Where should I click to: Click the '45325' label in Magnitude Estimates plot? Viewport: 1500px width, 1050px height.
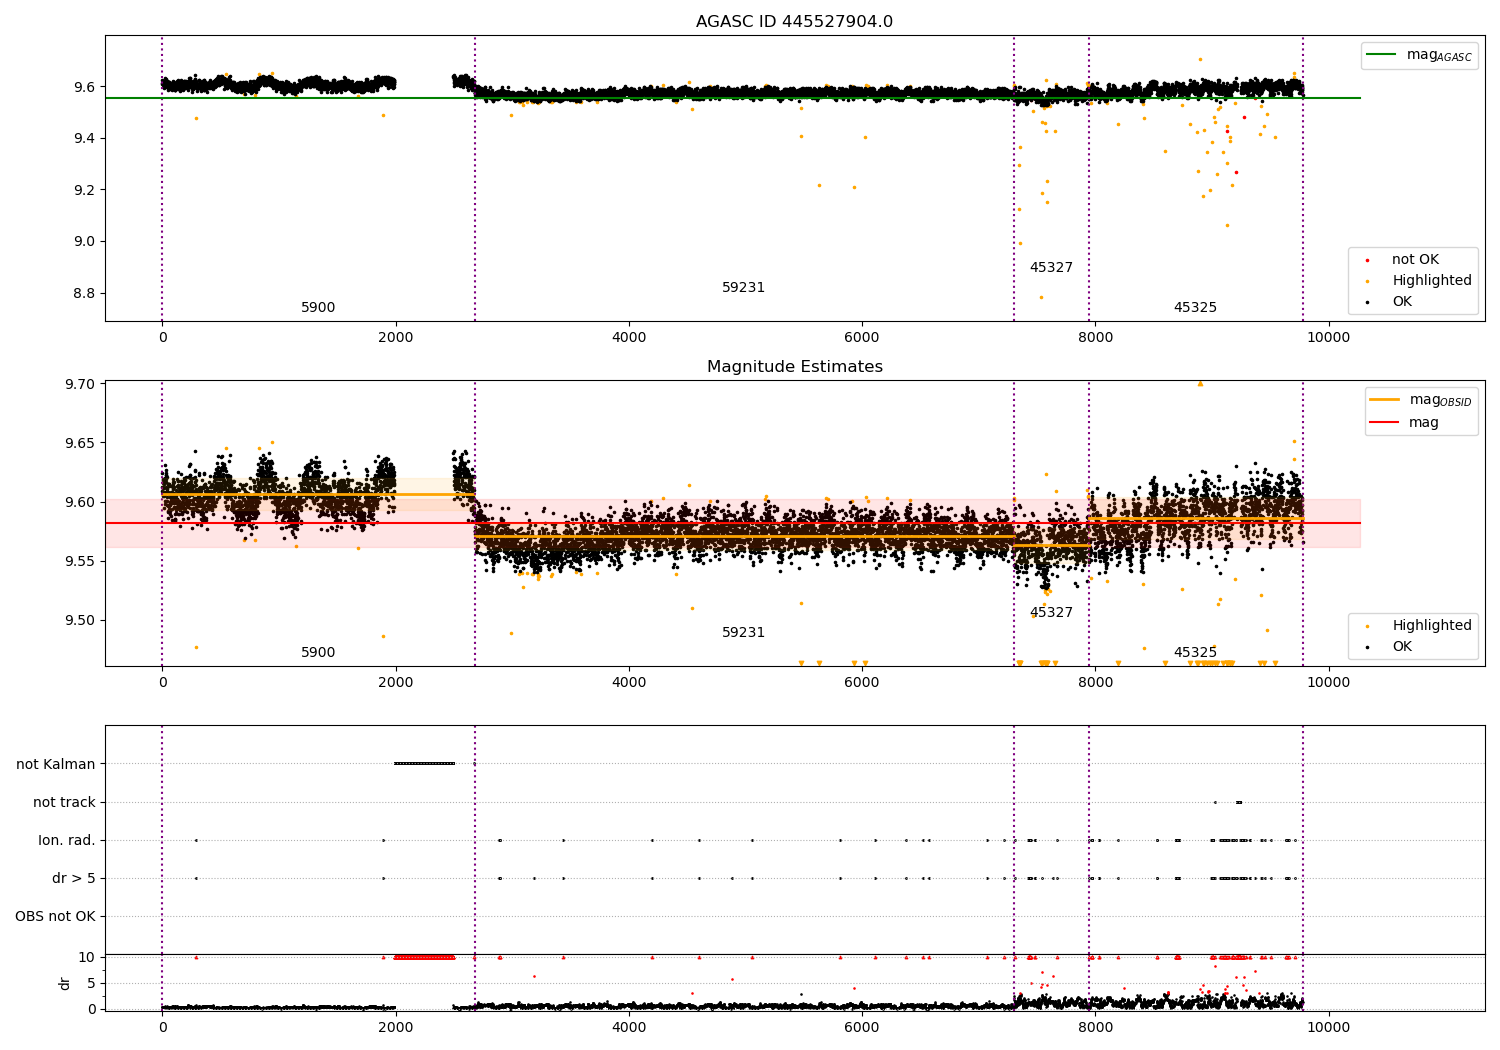(1195, 652)
